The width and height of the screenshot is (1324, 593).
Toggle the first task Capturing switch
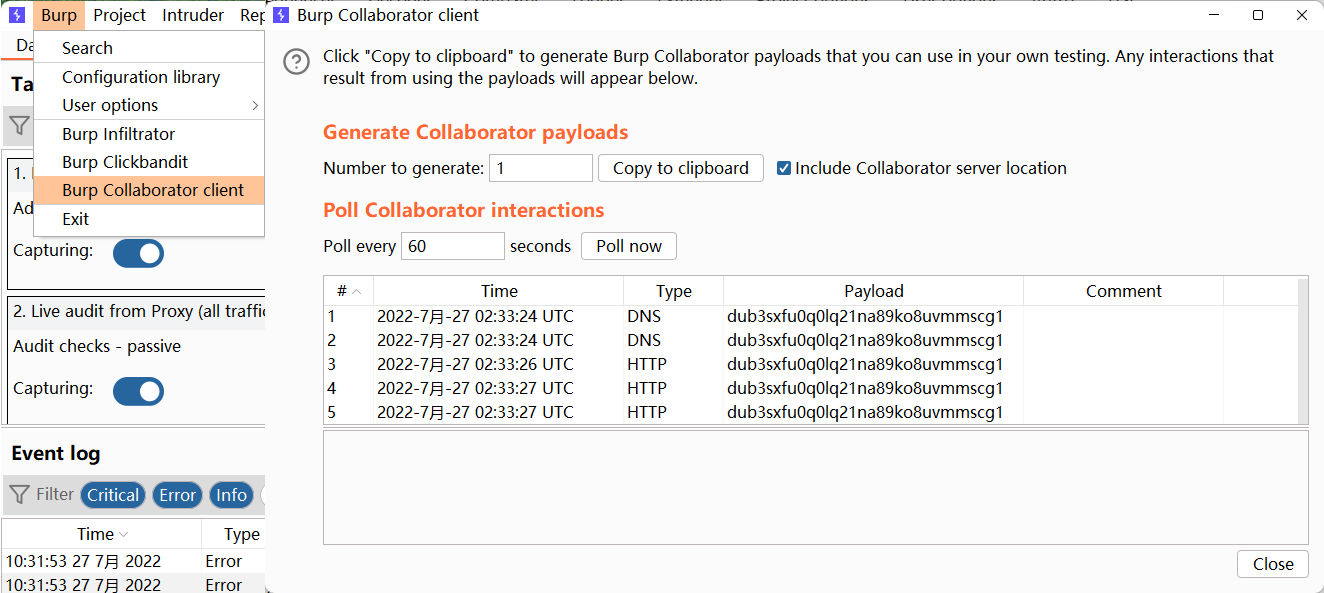click(x=138, y=253)
